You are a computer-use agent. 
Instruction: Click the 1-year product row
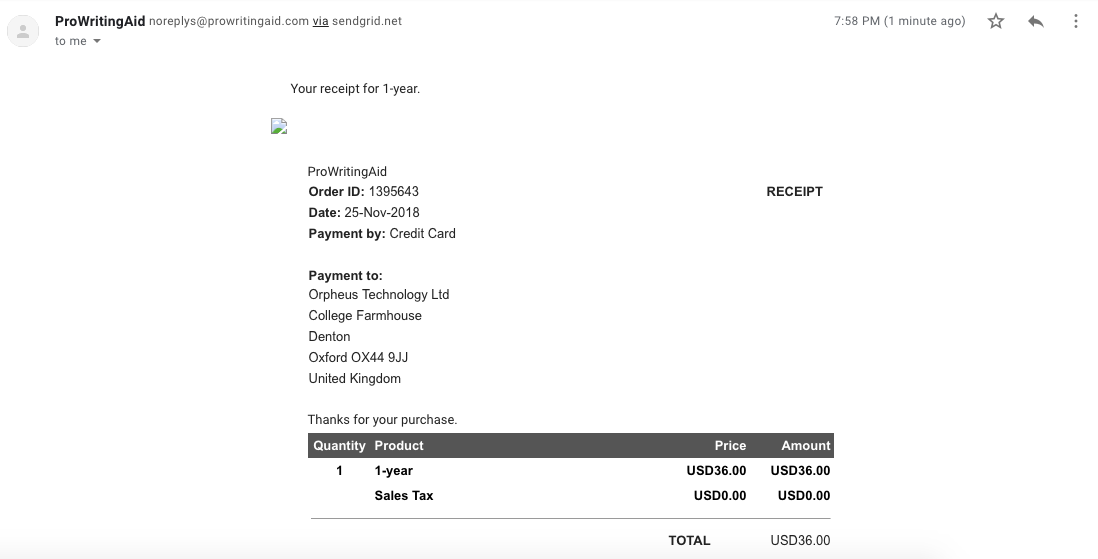[571, 471]
